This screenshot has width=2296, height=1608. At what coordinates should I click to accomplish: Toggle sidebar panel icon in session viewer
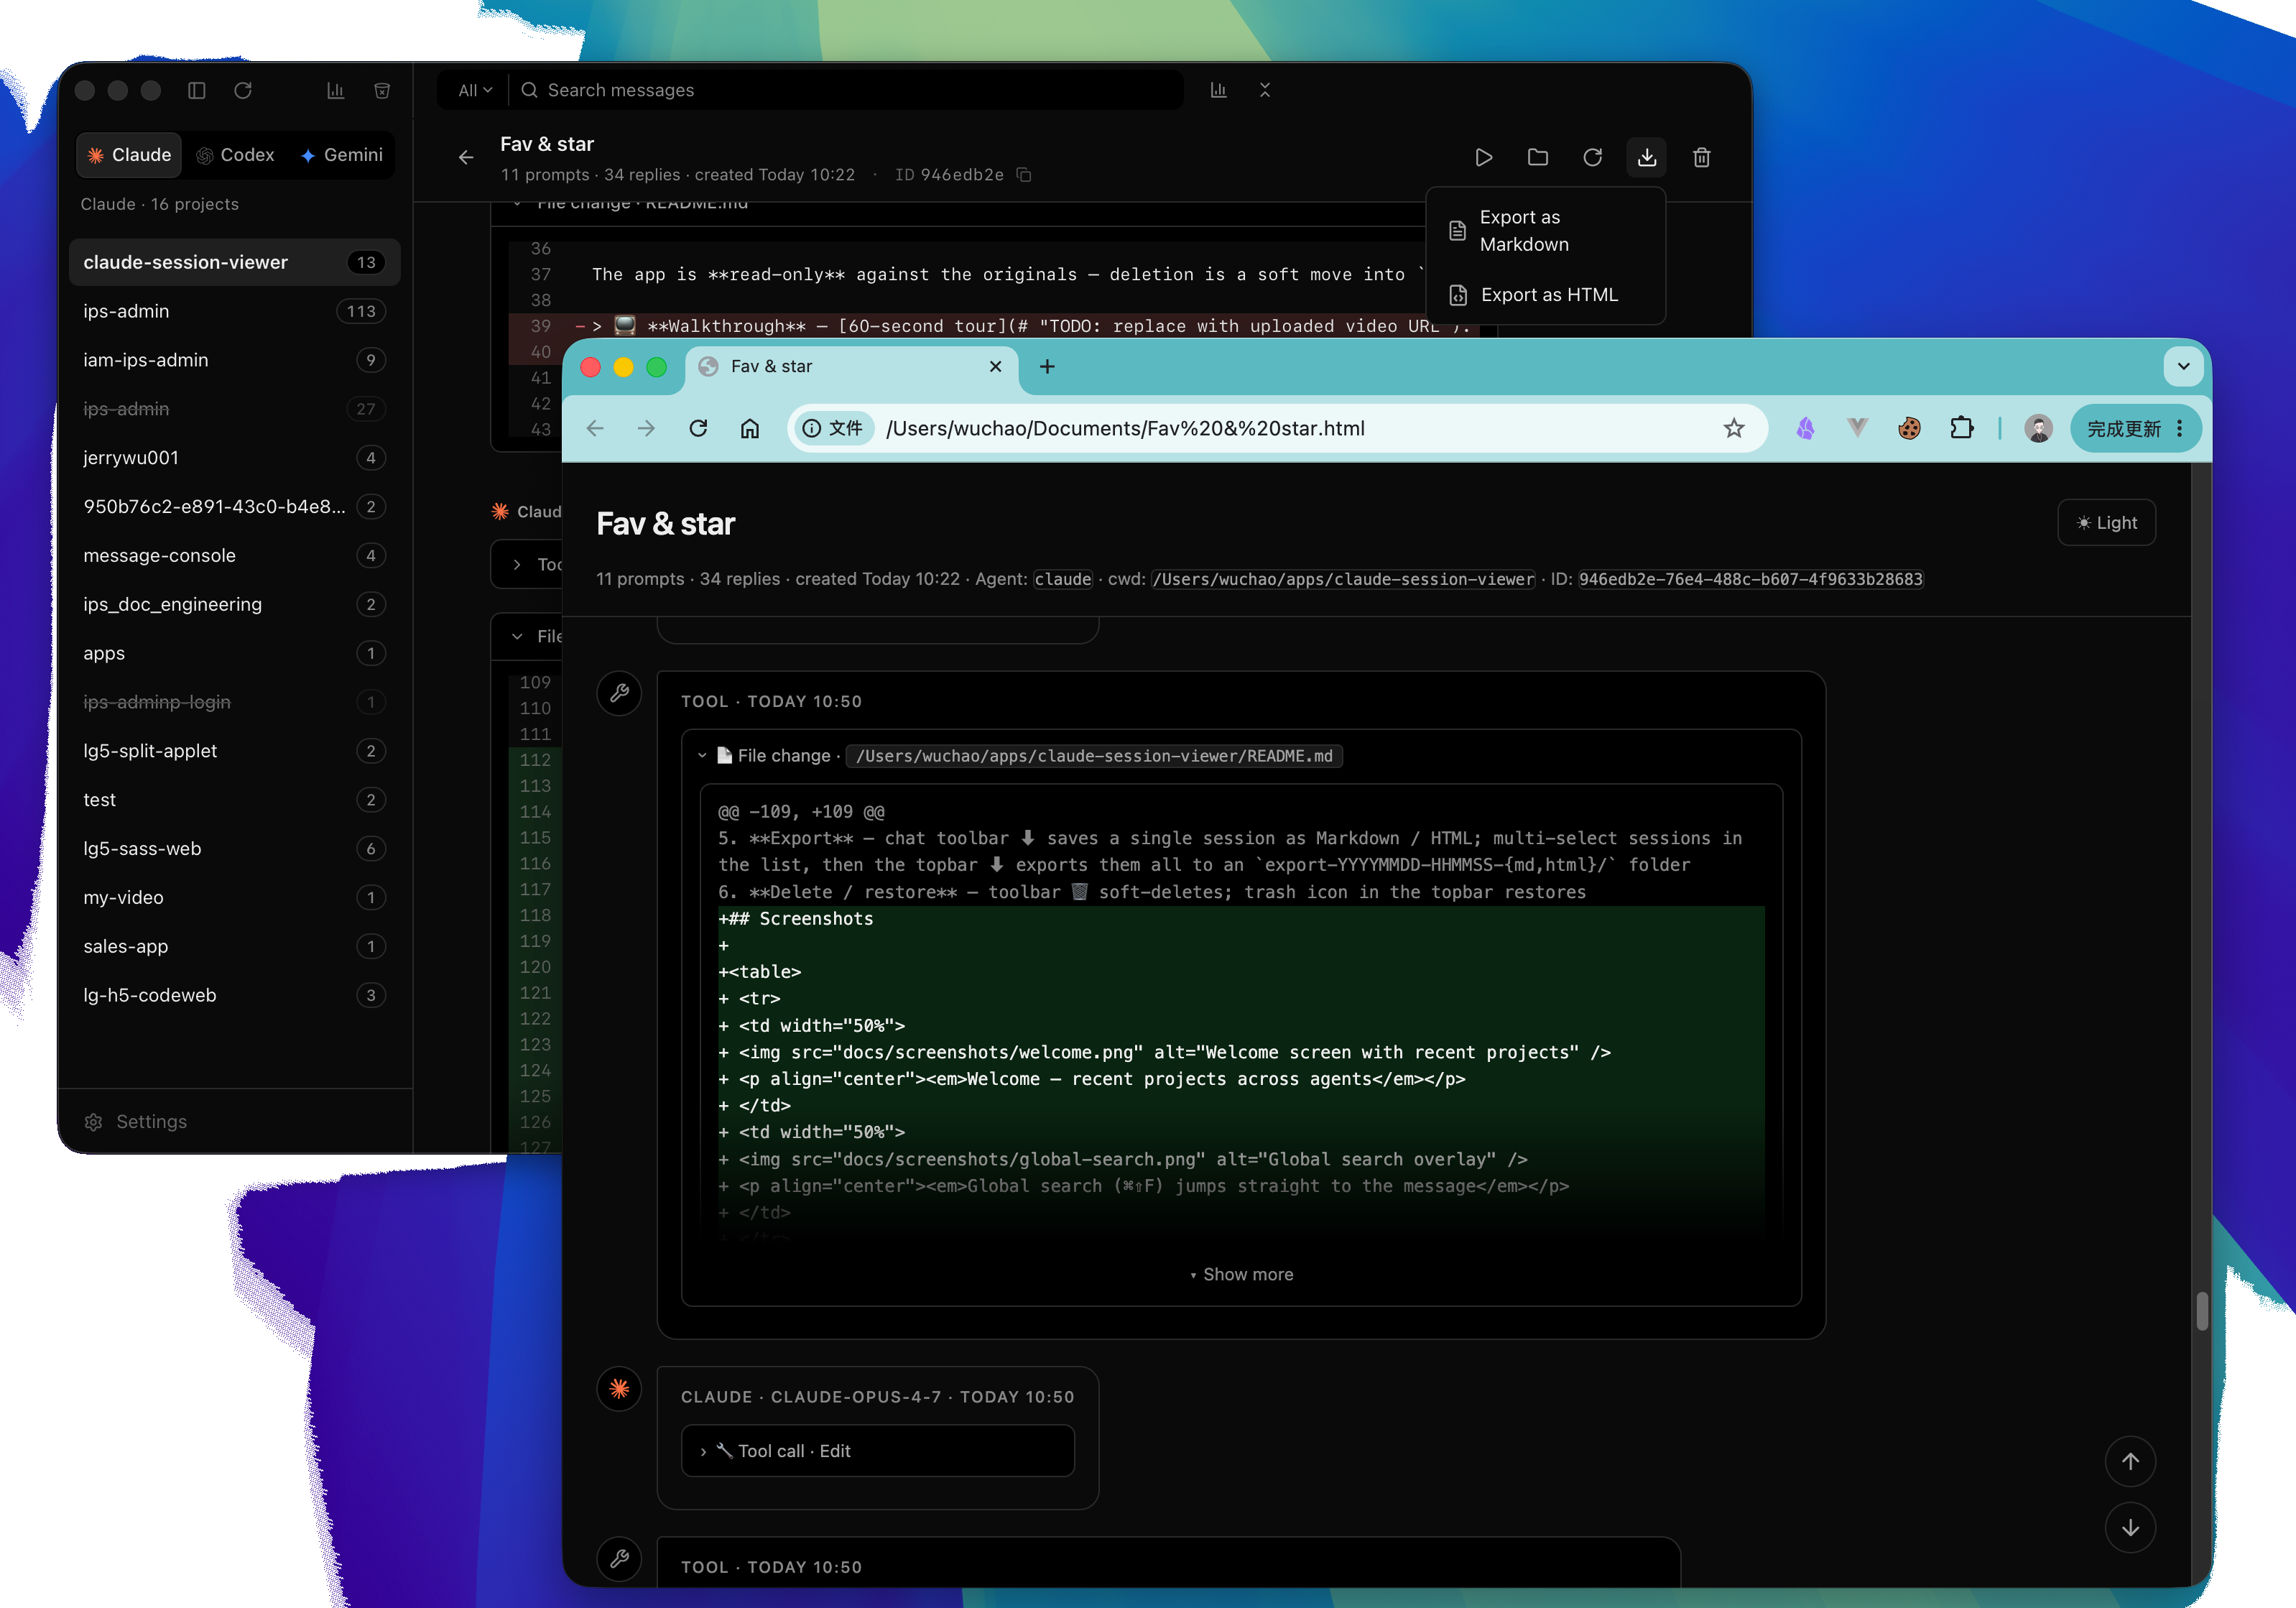click(x=197, y=90)
